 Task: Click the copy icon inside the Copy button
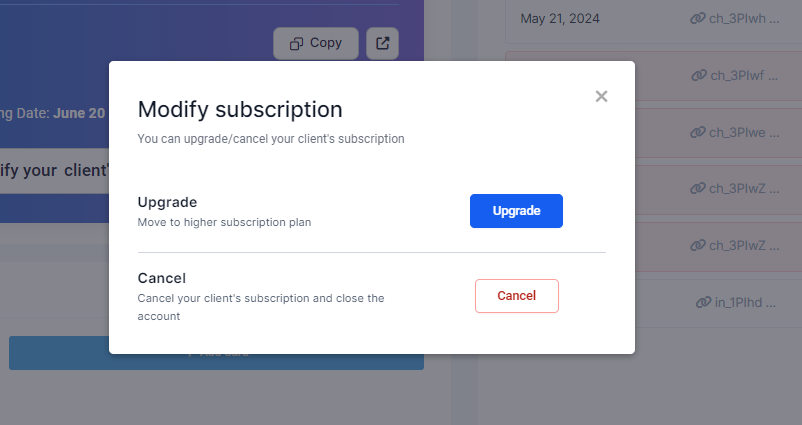(x=296, y=43)
